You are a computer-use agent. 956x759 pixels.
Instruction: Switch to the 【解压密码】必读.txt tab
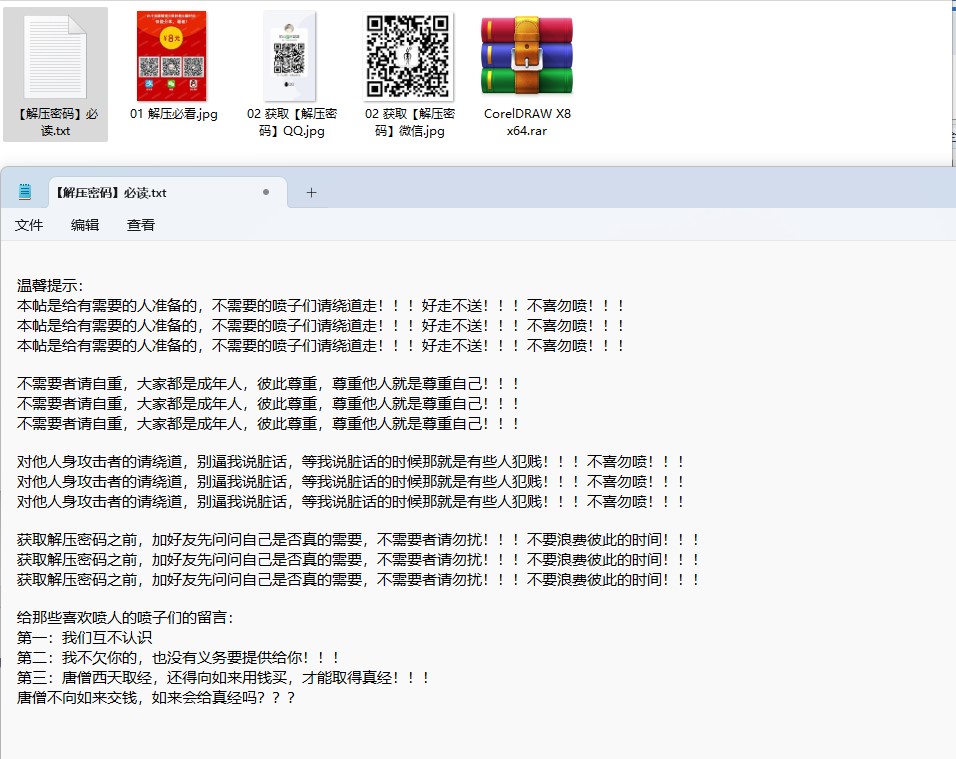[x=168, y=193]
